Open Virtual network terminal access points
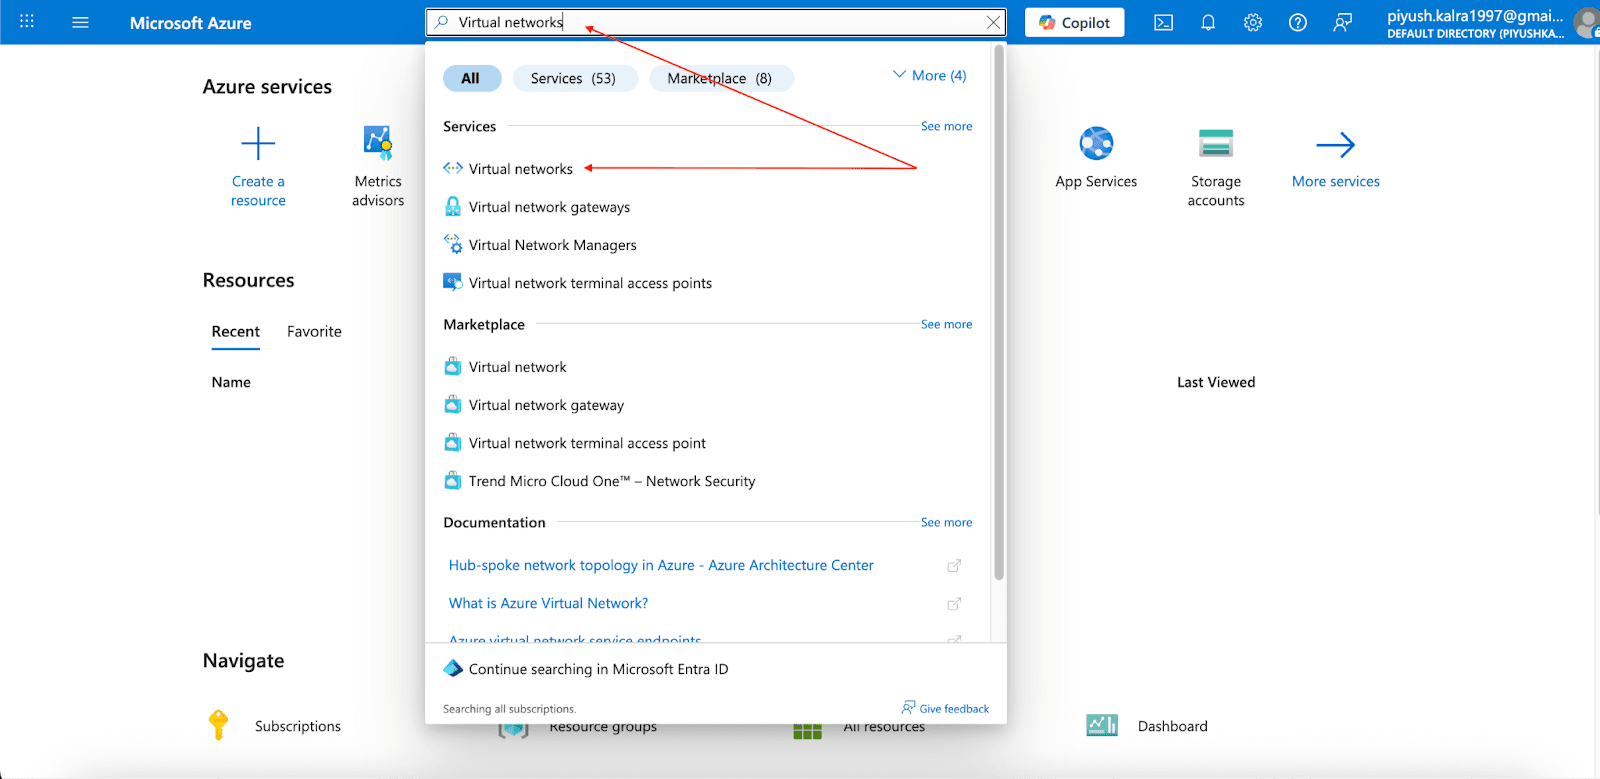The width and height of the screenshot is (1600, 779). (x=590, y=283)
